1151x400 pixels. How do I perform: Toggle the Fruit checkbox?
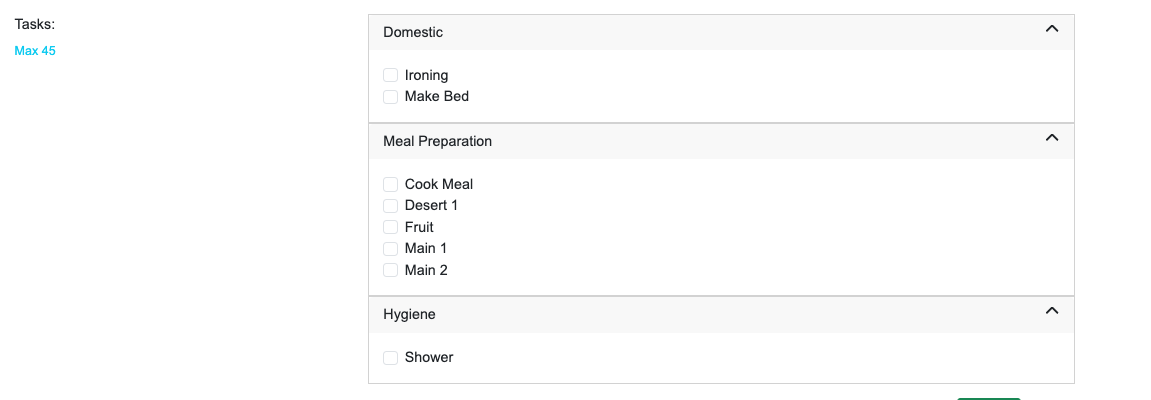391,227
